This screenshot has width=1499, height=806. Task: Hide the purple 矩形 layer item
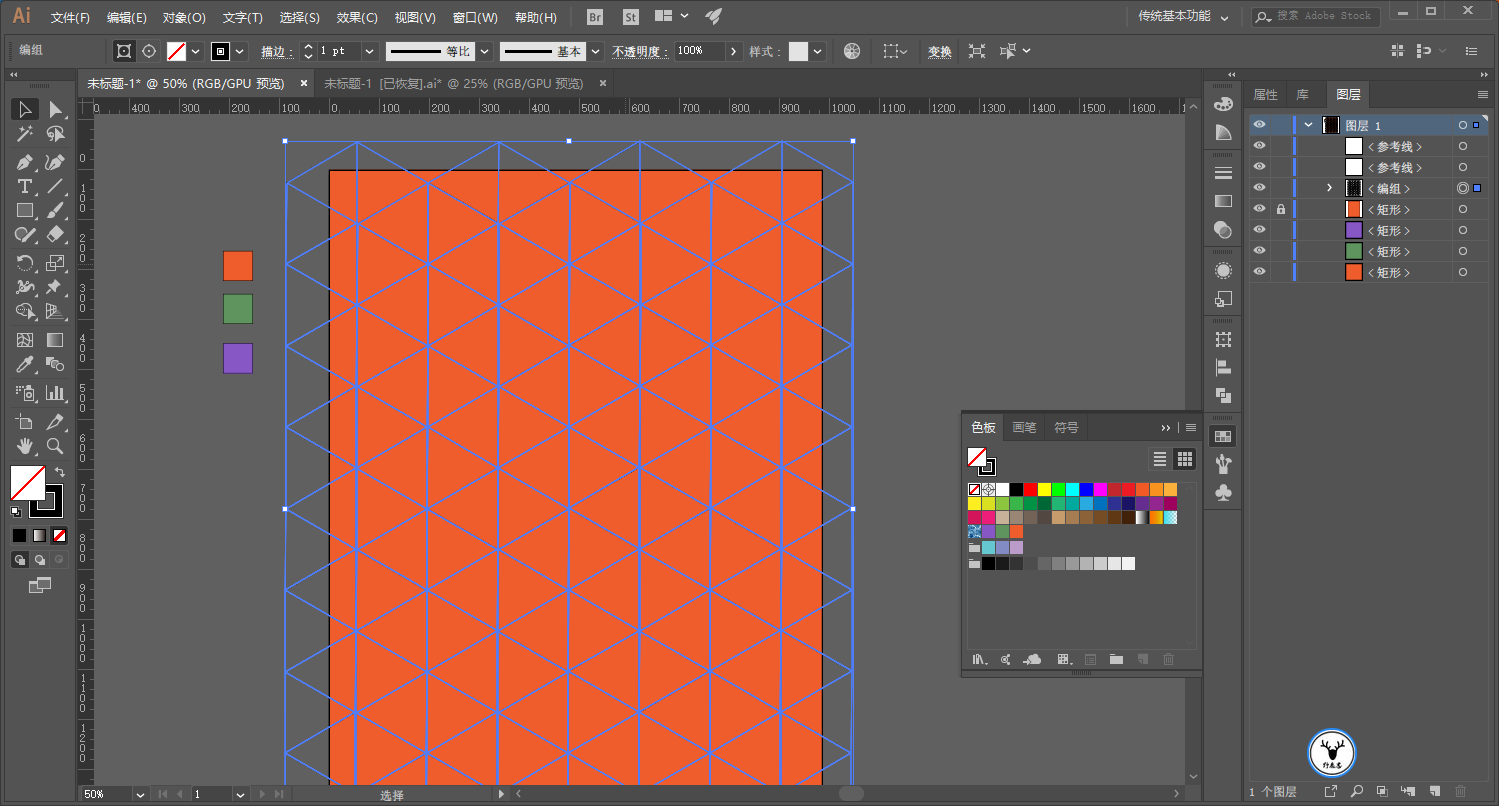(x=1260, y=230)
